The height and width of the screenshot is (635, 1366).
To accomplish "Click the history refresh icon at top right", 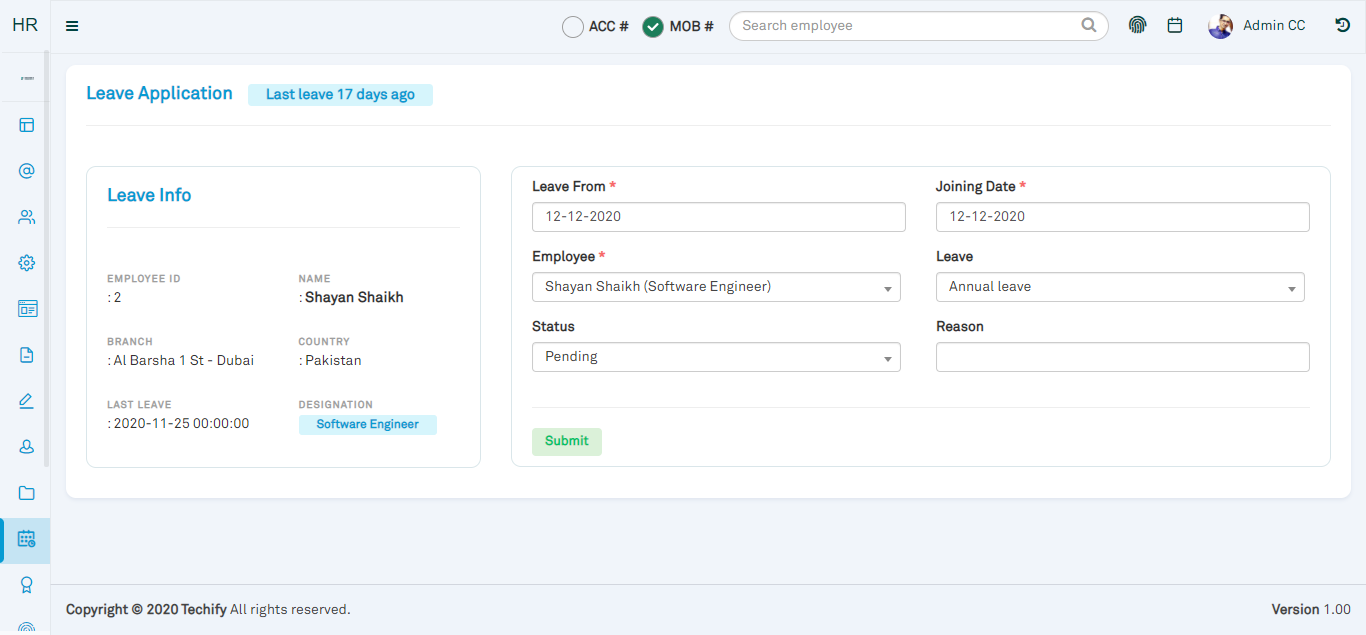I will (1343, 26).
